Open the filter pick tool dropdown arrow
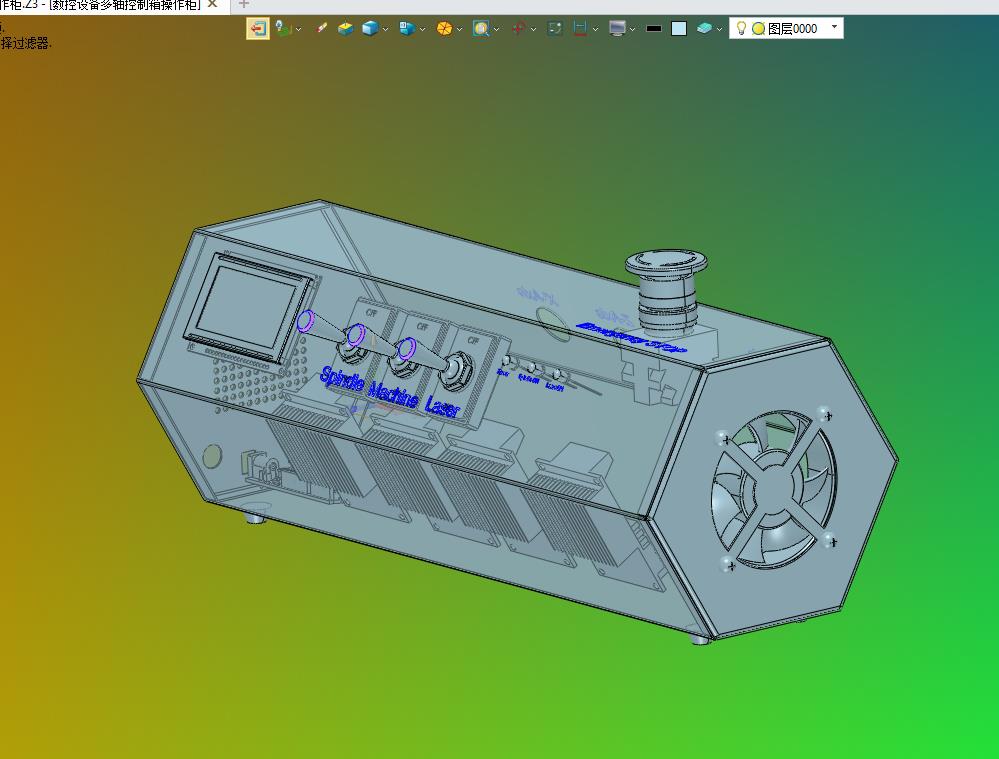 298,29
